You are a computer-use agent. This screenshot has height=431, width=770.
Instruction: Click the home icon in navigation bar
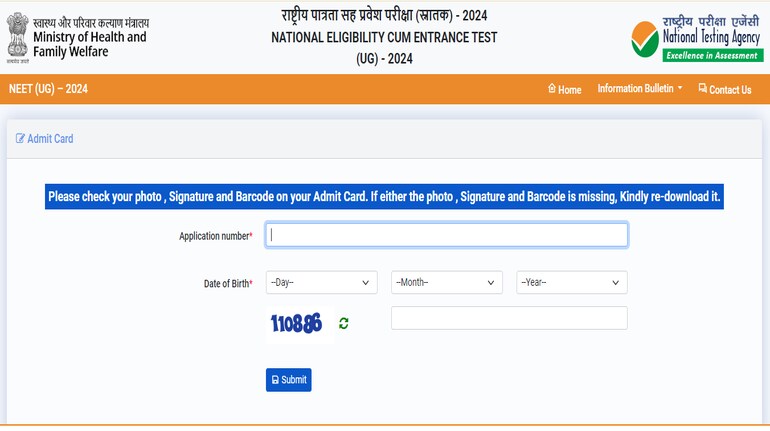(552, 88)
